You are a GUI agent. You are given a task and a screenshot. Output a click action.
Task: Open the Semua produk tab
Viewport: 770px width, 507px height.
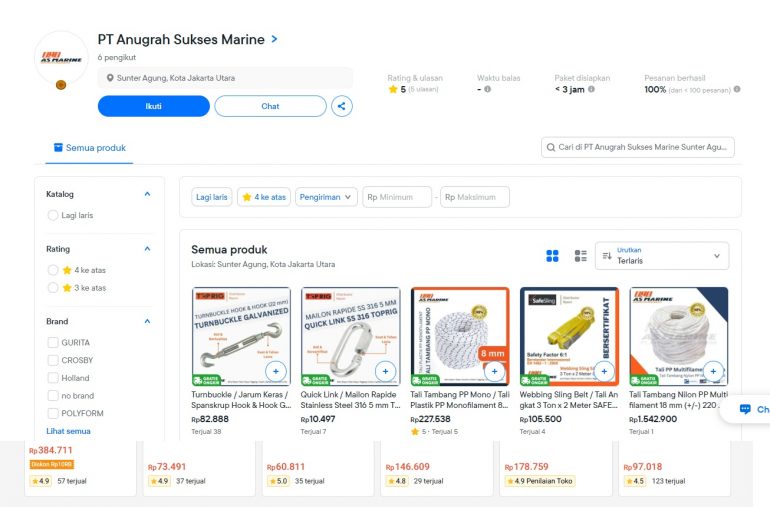coord(90,148)
